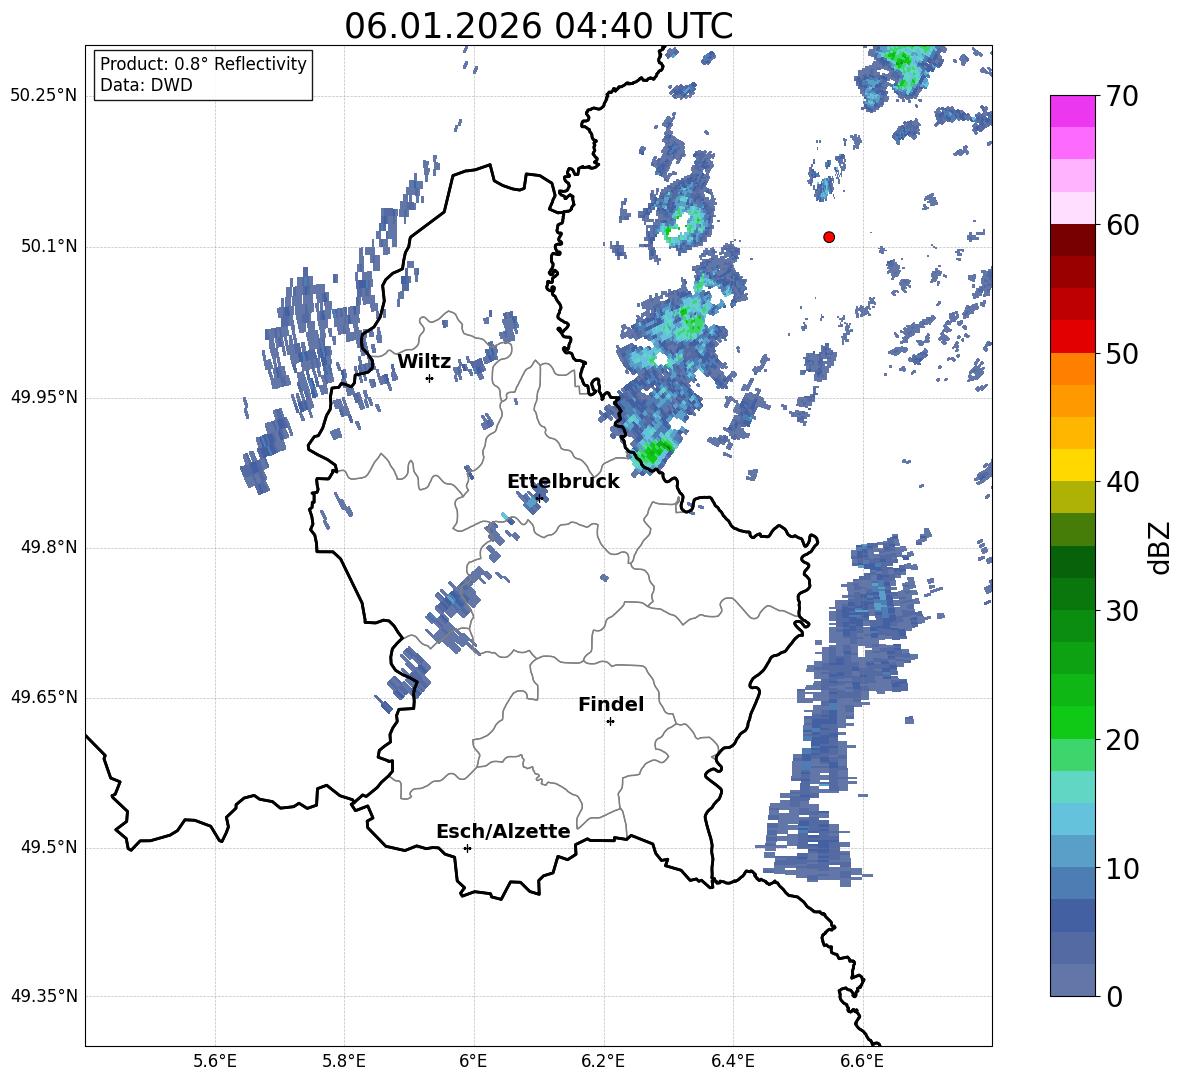This screenshot has height=1081, width=1184.
Task: Click the orange colorbar segment below 50
Action: coord(1072,368)
